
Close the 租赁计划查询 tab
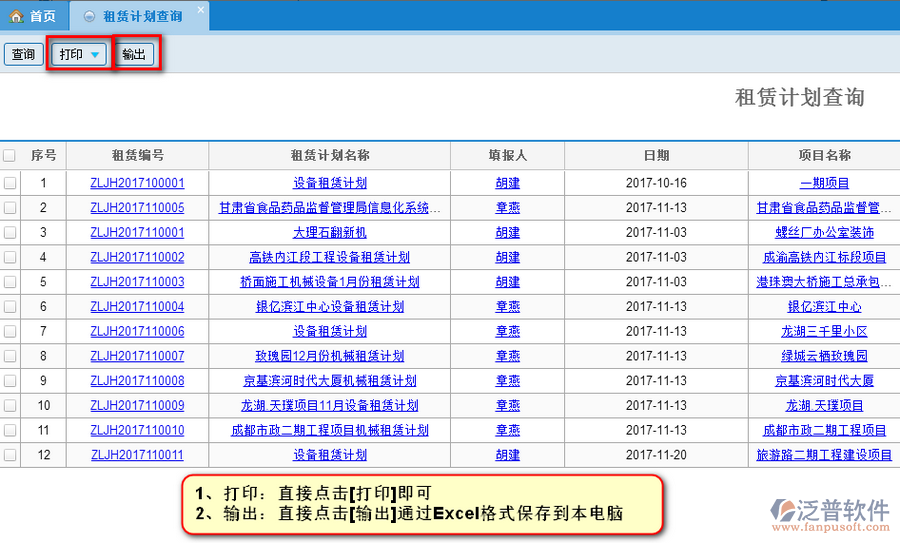199,10
